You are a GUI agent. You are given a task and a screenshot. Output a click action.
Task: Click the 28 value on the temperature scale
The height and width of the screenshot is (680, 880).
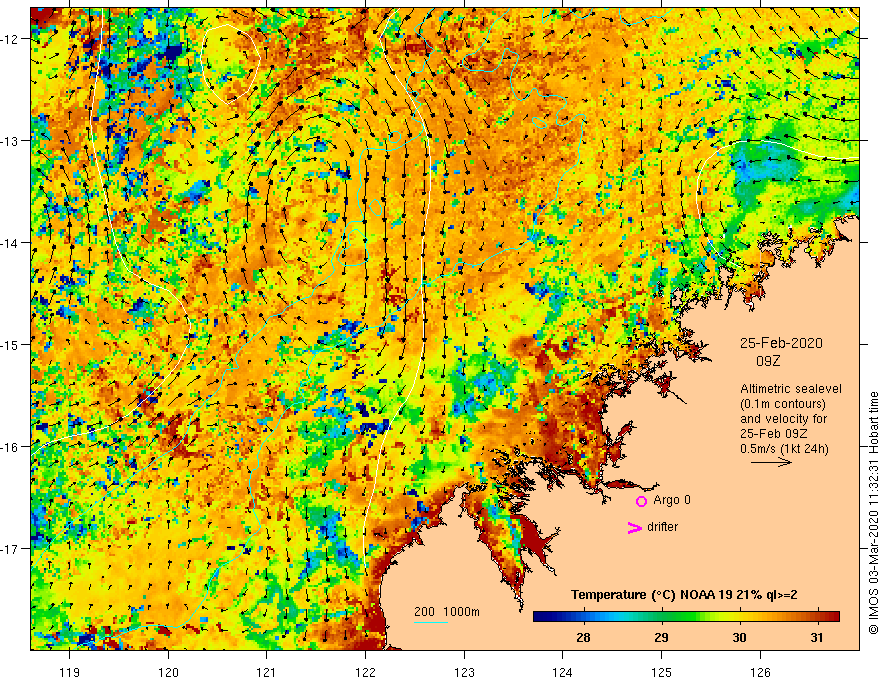click(x=583, y=637)
